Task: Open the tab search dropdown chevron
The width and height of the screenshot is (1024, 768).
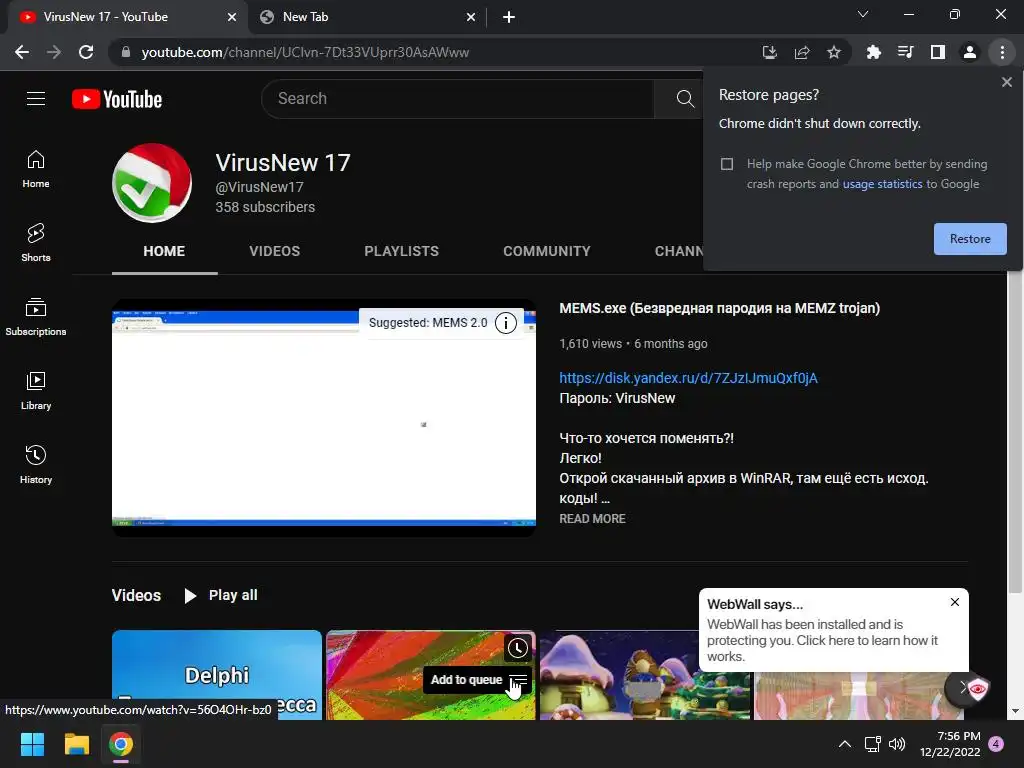Action: click(x=863, y=14)
